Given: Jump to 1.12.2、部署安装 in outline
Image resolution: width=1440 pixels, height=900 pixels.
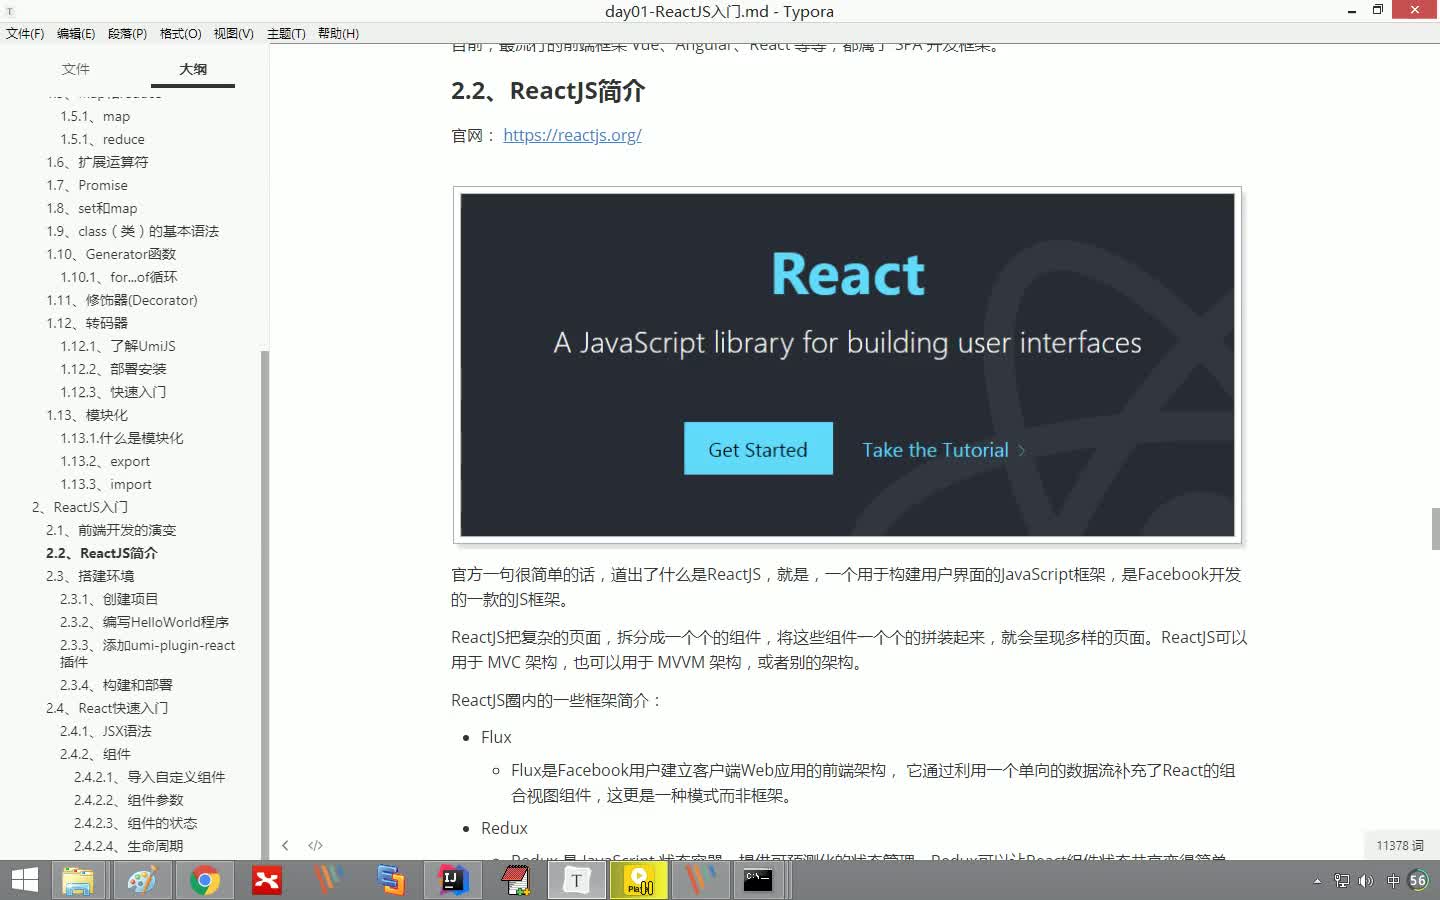Looking at the screenshot, I should point(113,369).
